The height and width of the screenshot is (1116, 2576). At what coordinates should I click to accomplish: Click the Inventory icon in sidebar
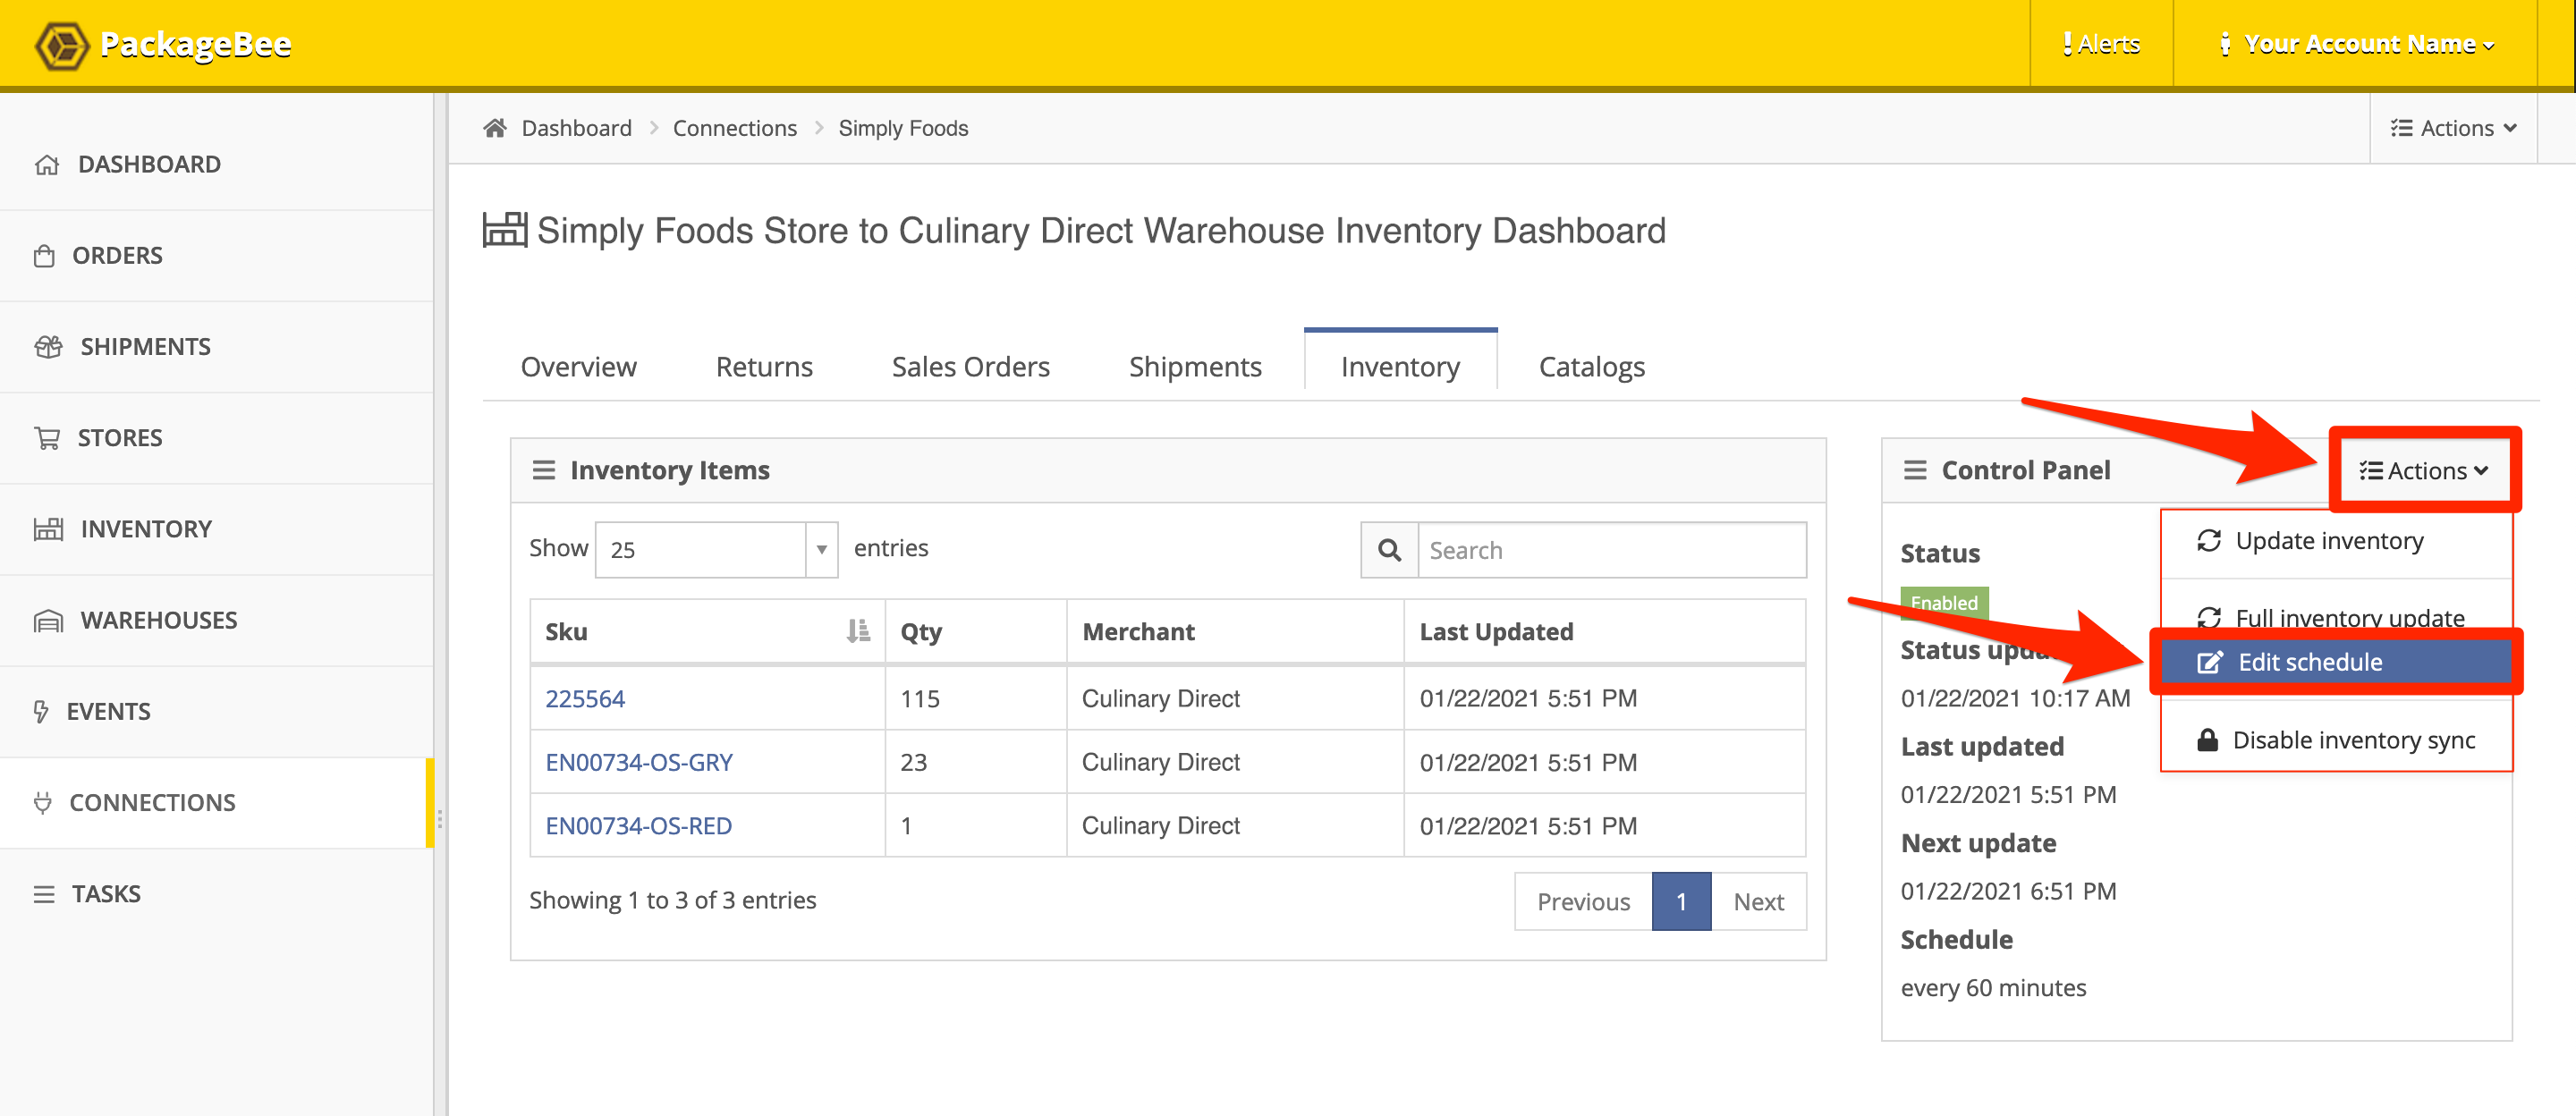tap(48, 529)
